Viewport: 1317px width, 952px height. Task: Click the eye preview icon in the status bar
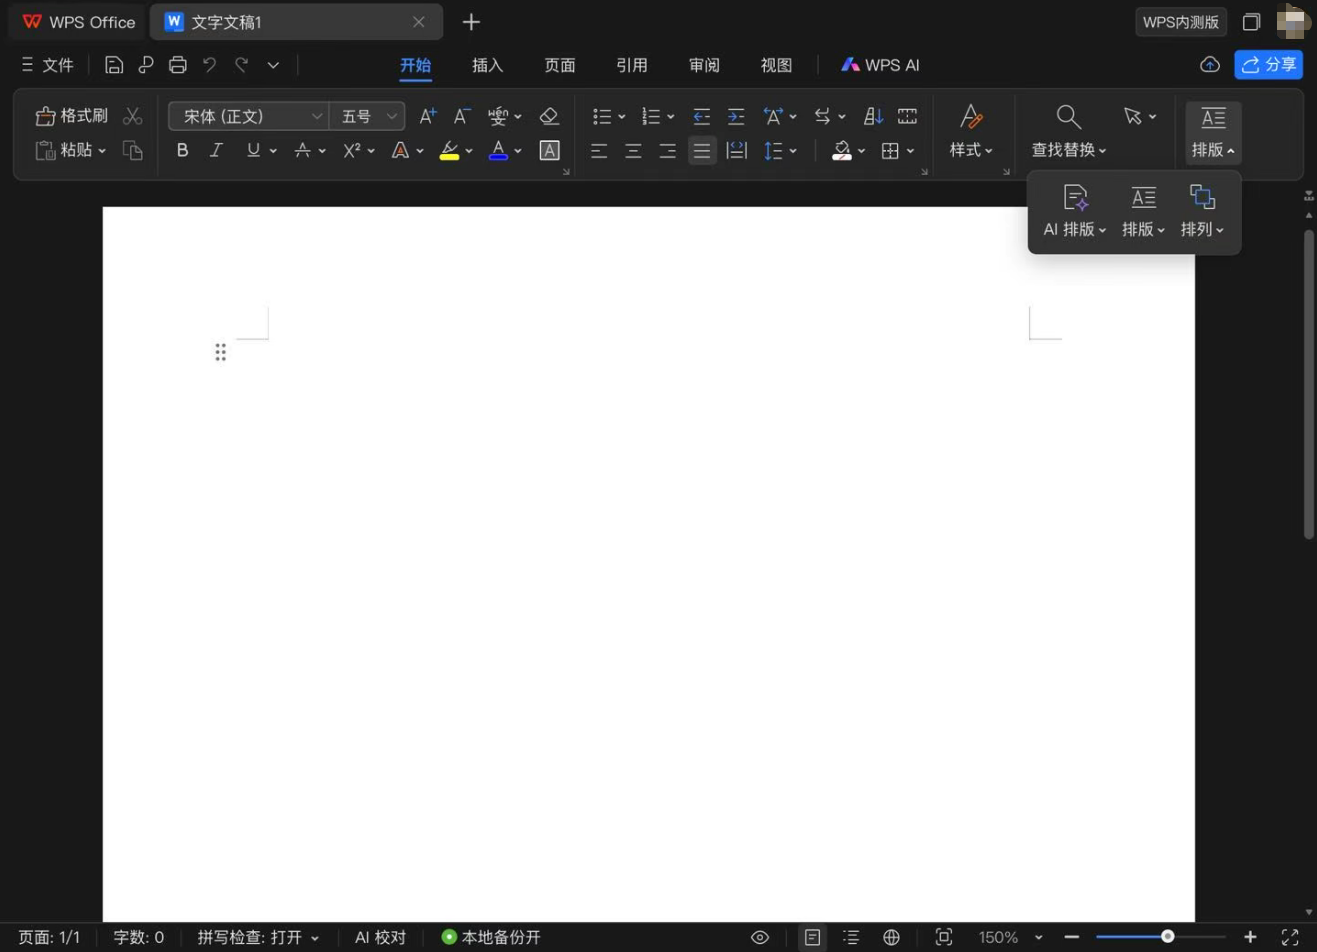pos(759,937)
